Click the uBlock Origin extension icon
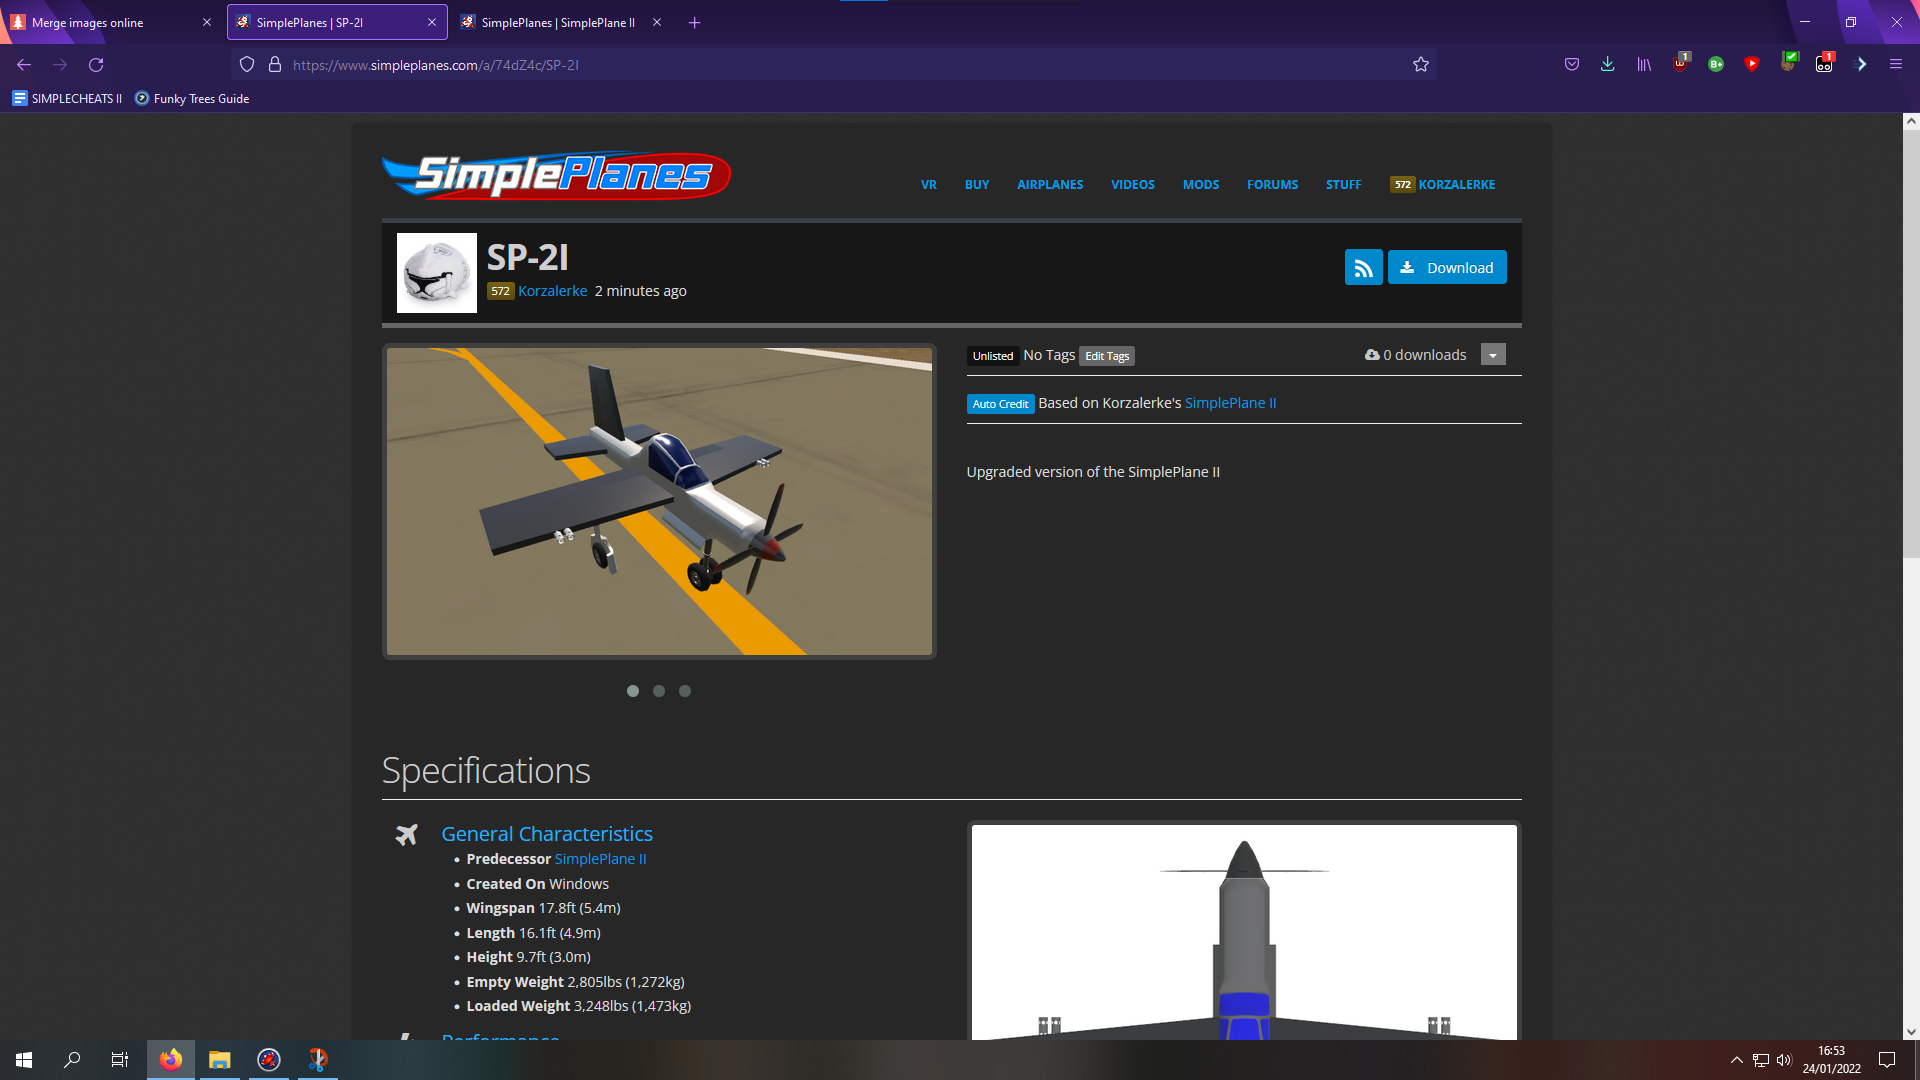1920x1080 pixels. point(1681,64)
